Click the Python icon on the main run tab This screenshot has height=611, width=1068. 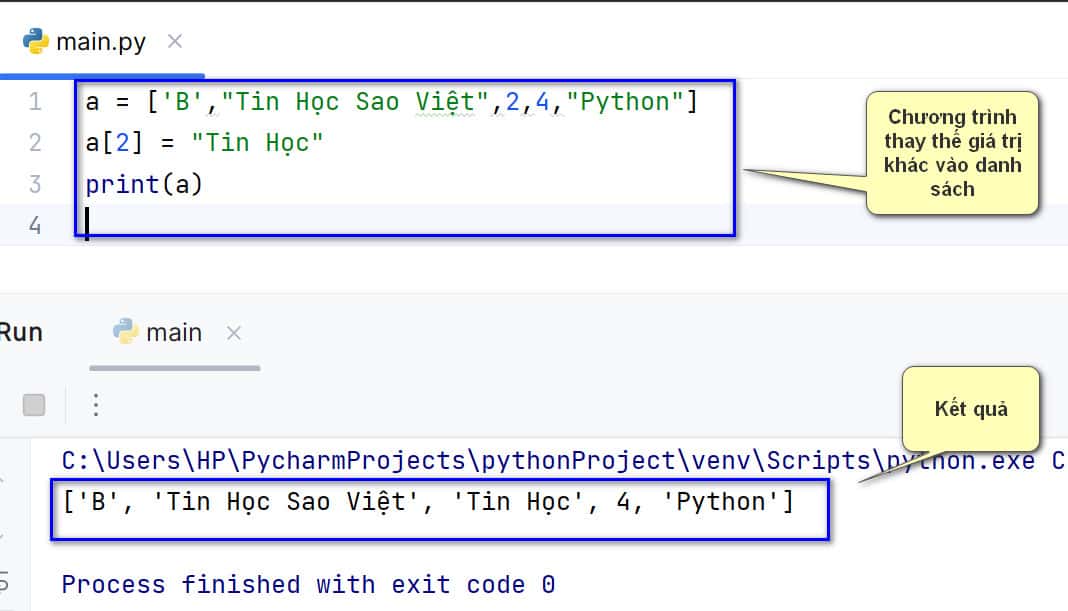(125, 332)
